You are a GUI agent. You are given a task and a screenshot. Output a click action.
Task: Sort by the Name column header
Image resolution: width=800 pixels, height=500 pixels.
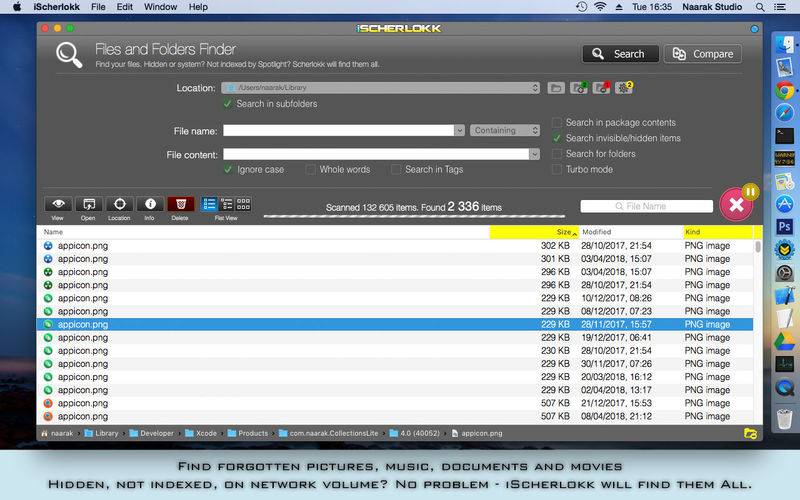click(x=263, y=232)
